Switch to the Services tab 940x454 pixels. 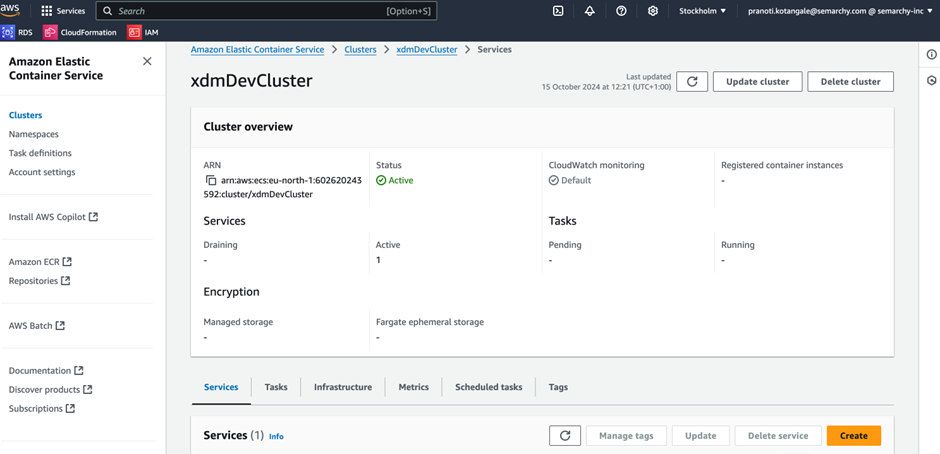[221, 387]
